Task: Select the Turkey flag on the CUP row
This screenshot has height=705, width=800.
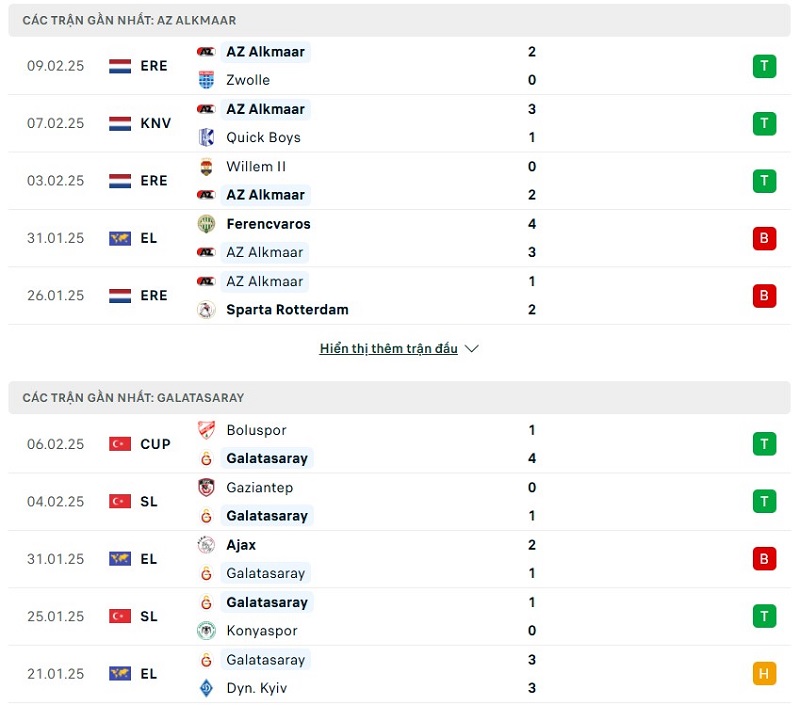Action: pyautogui.click(x=120, y=444)
